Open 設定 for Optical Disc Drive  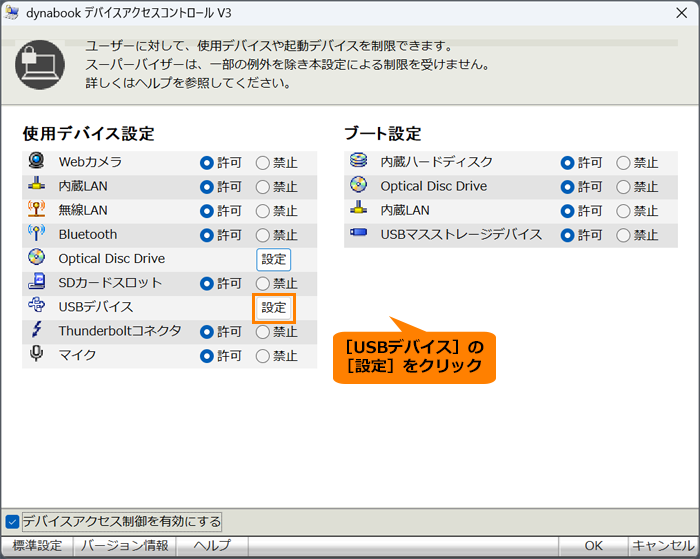(x=274, y=259)
